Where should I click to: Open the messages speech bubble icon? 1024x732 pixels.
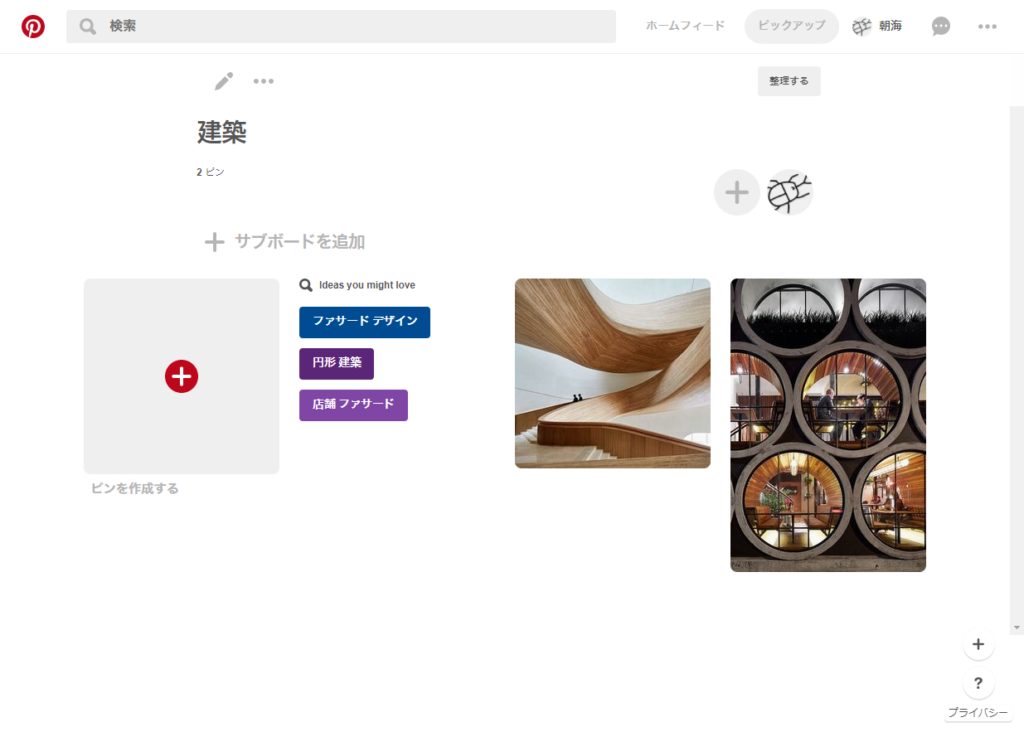point(940,26)
